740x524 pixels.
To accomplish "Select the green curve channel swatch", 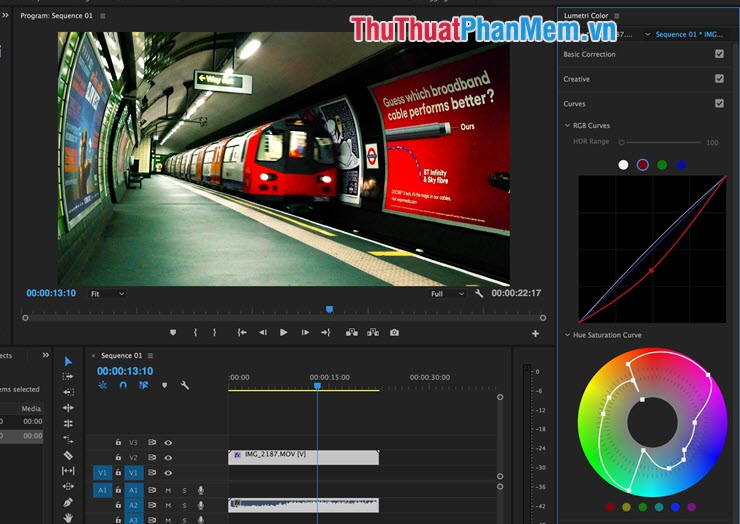I will click(662, 164).
